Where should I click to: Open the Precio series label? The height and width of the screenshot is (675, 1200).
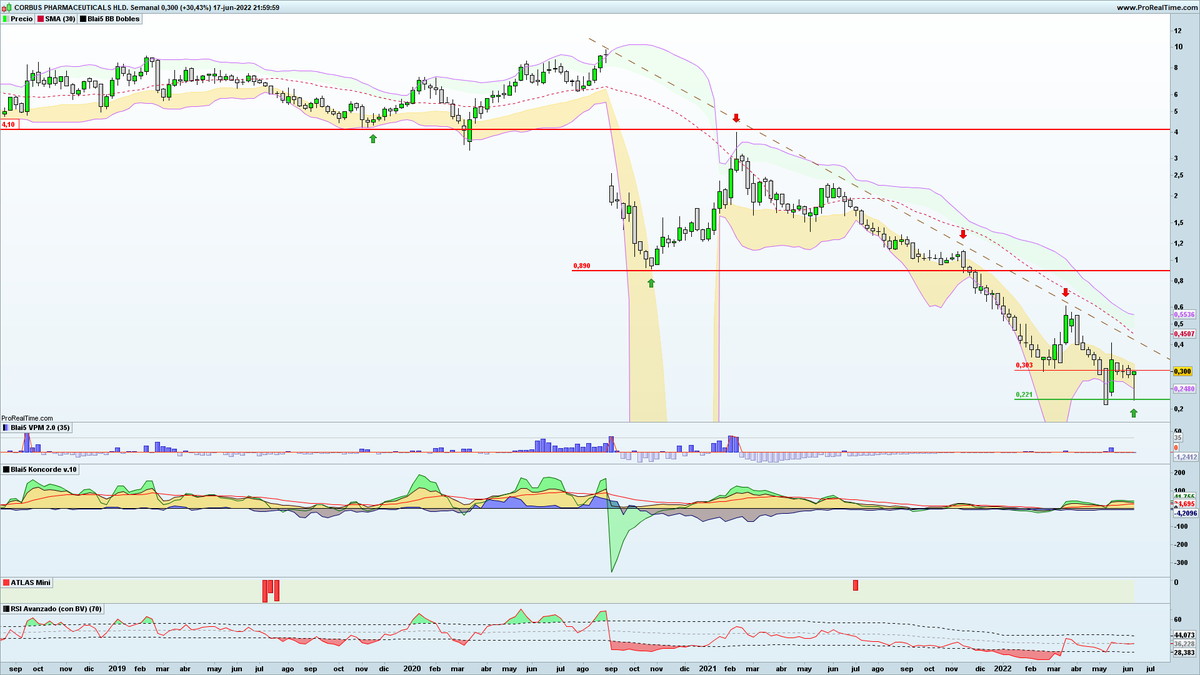[21, 18]
